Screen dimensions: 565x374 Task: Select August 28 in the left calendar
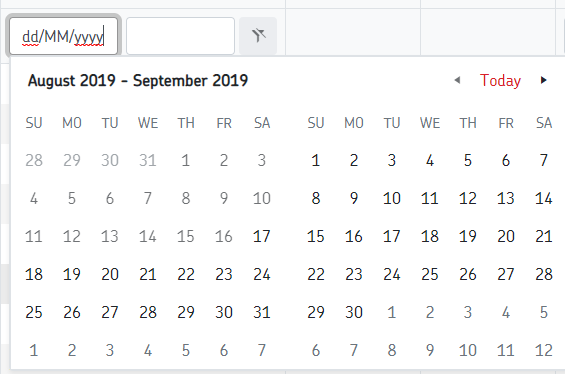click(148, 312)
